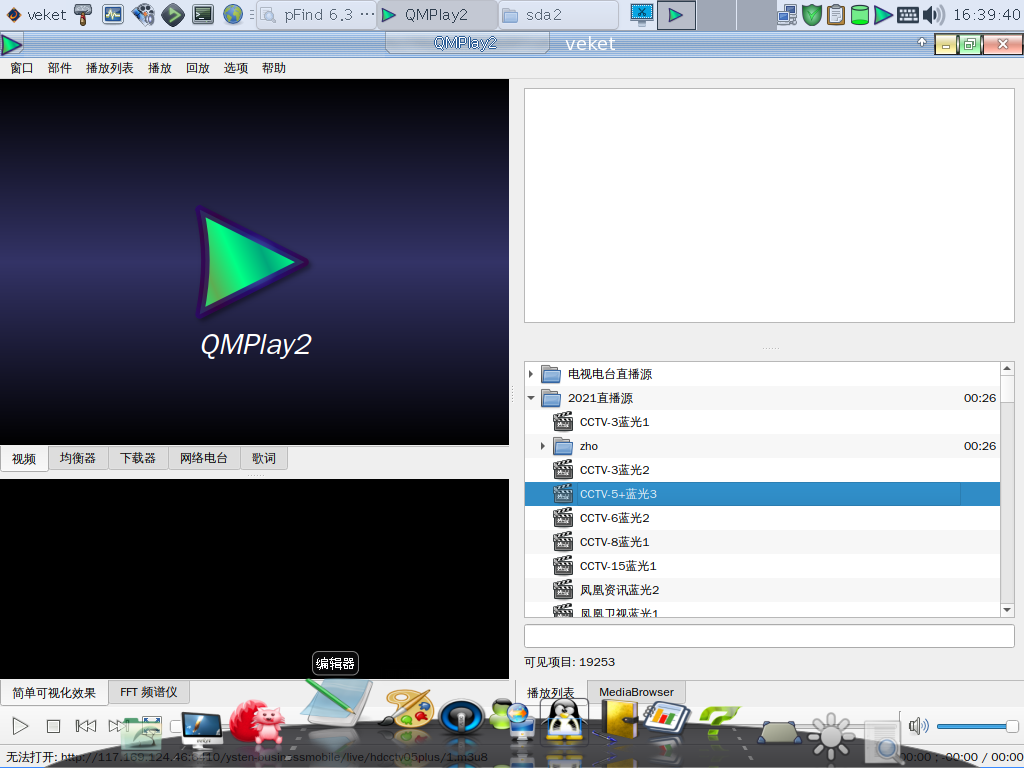Viewport: 1024px width, 768px height.
Task: Select 凤凰资讯蓝光2 in playlist
Action: tap(762, 590)
